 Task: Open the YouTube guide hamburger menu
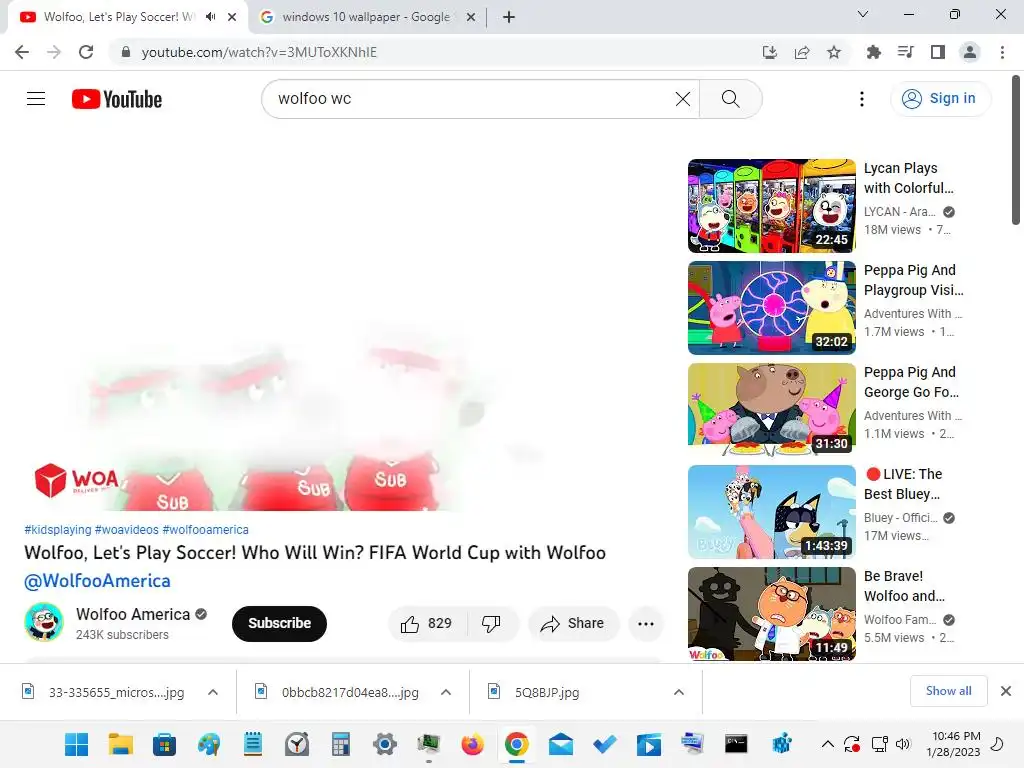tap(36, 99)
